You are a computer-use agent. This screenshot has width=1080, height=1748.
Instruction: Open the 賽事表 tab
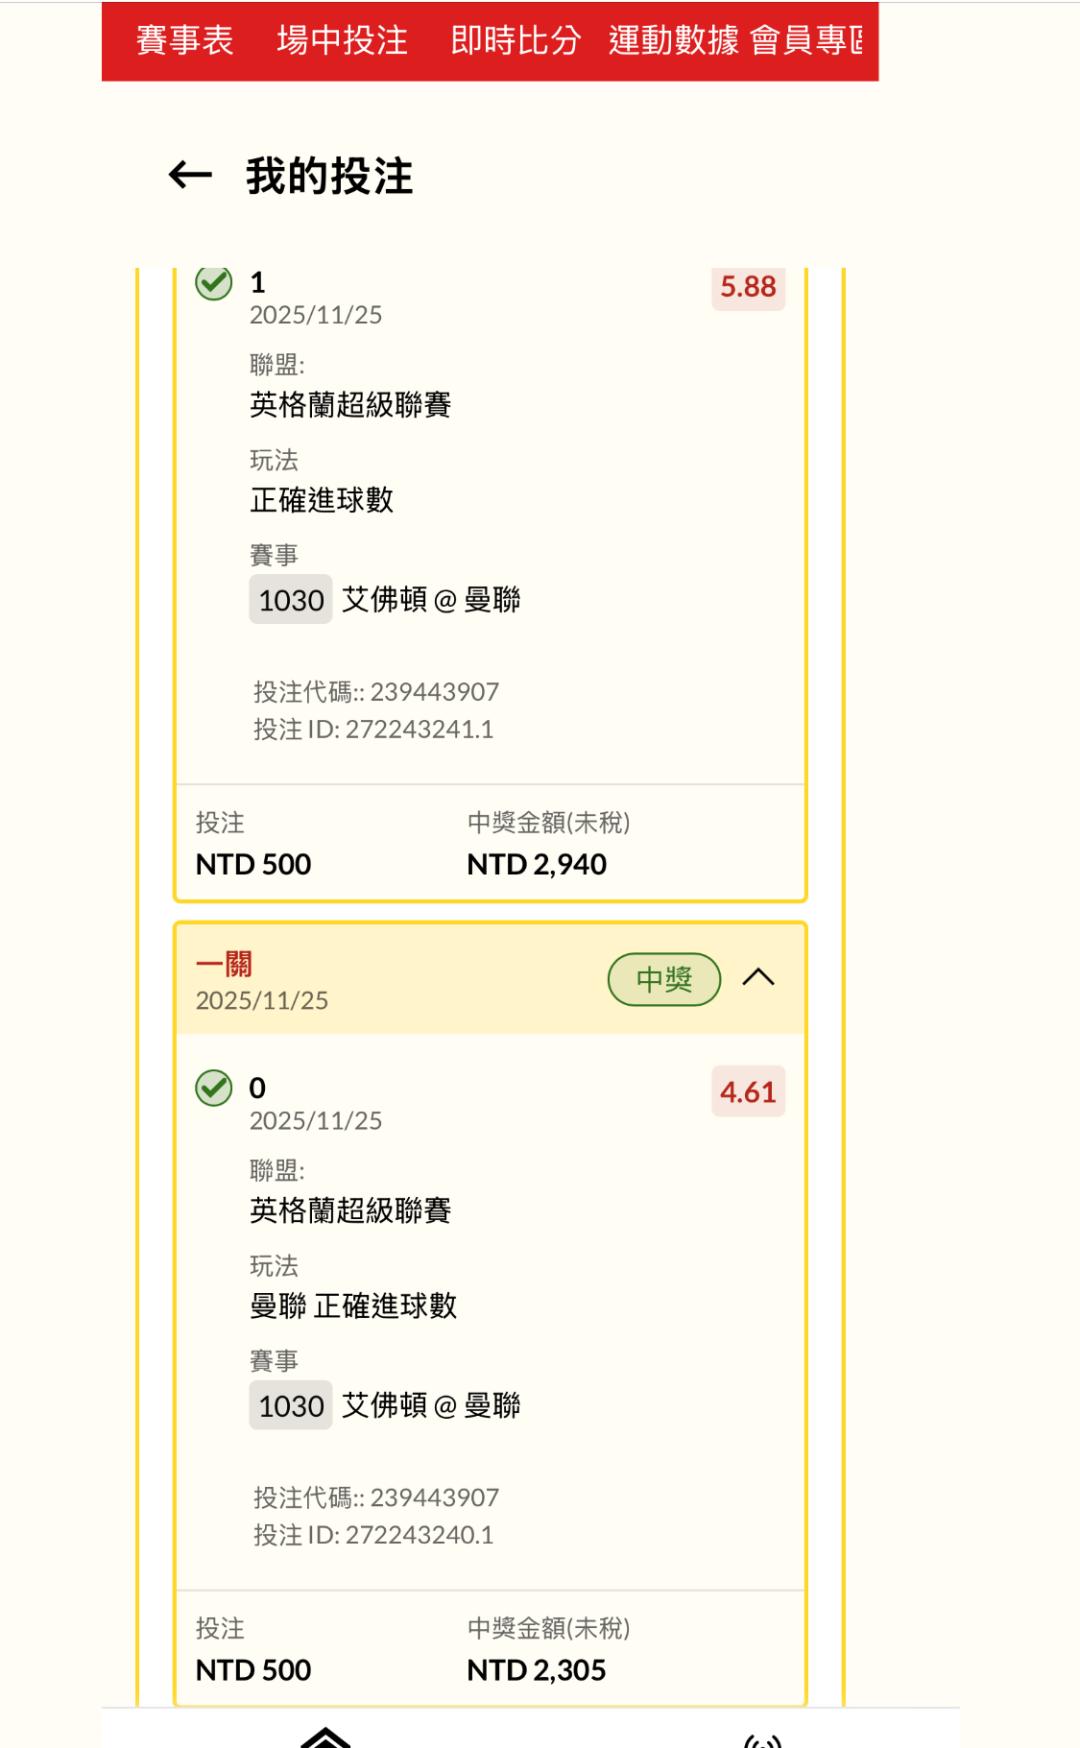click(x=184, y=41)
